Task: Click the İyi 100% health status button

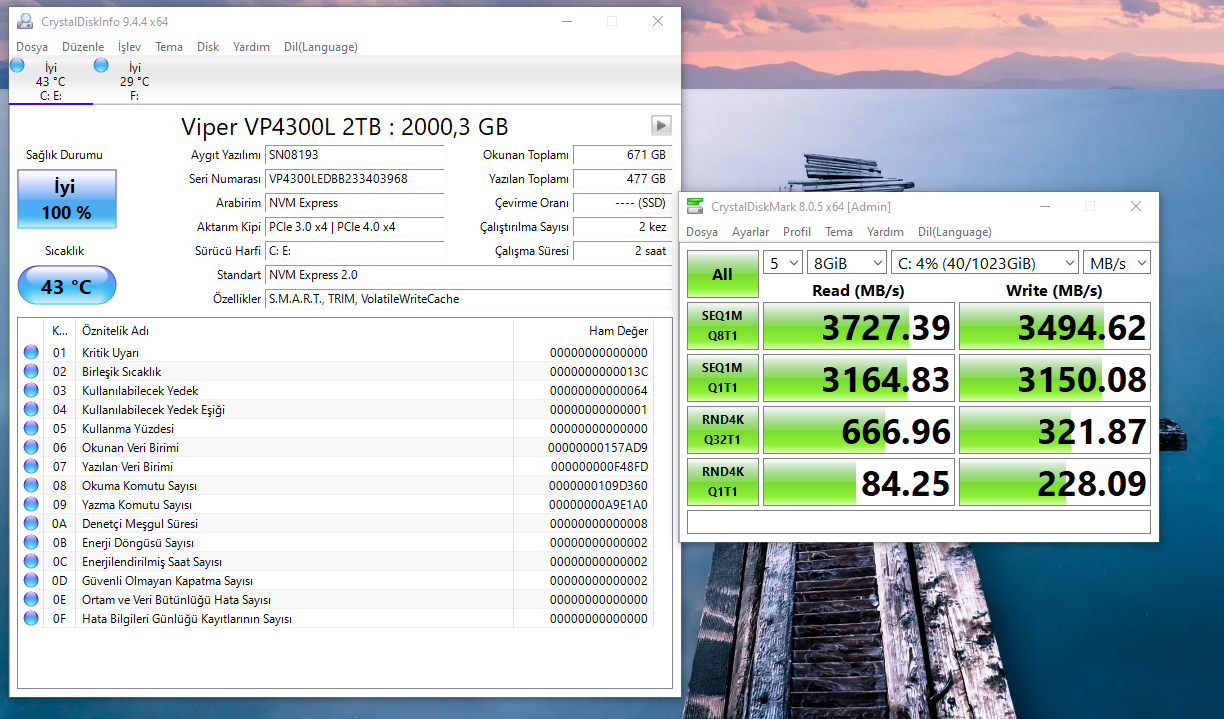Action: click(x=67, y=199)
